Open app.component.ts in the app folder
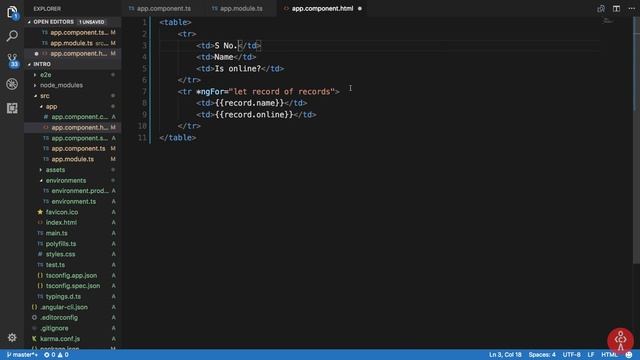 [x=73, y=149]
